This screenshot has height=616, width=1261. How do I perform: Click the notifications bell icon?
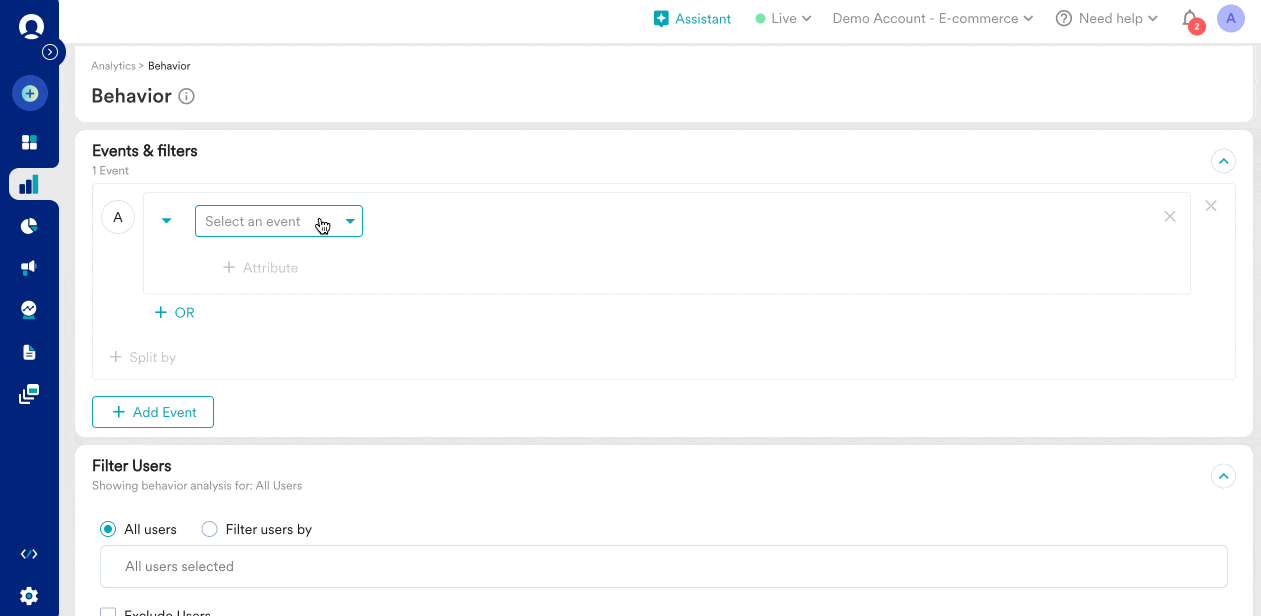point(1189,18)
